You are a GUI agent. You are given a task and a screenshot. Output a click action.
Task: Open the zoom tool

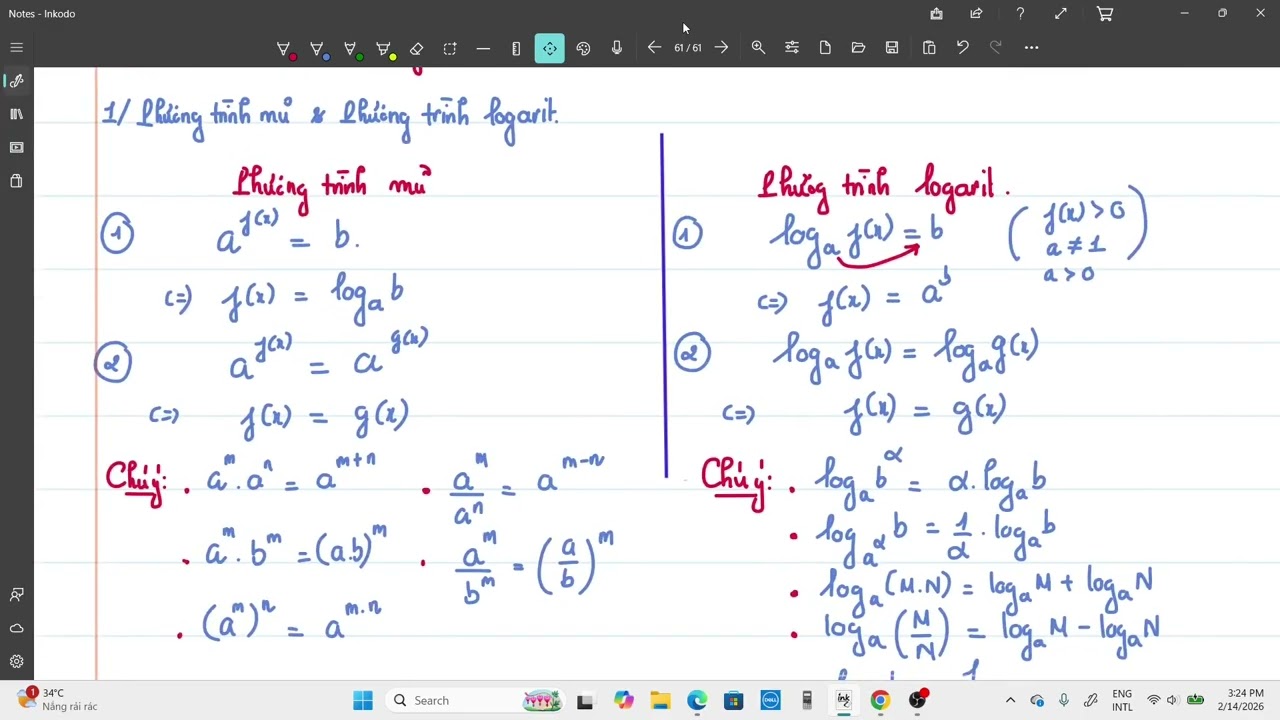pyautogui.click(x=758, y=48)
